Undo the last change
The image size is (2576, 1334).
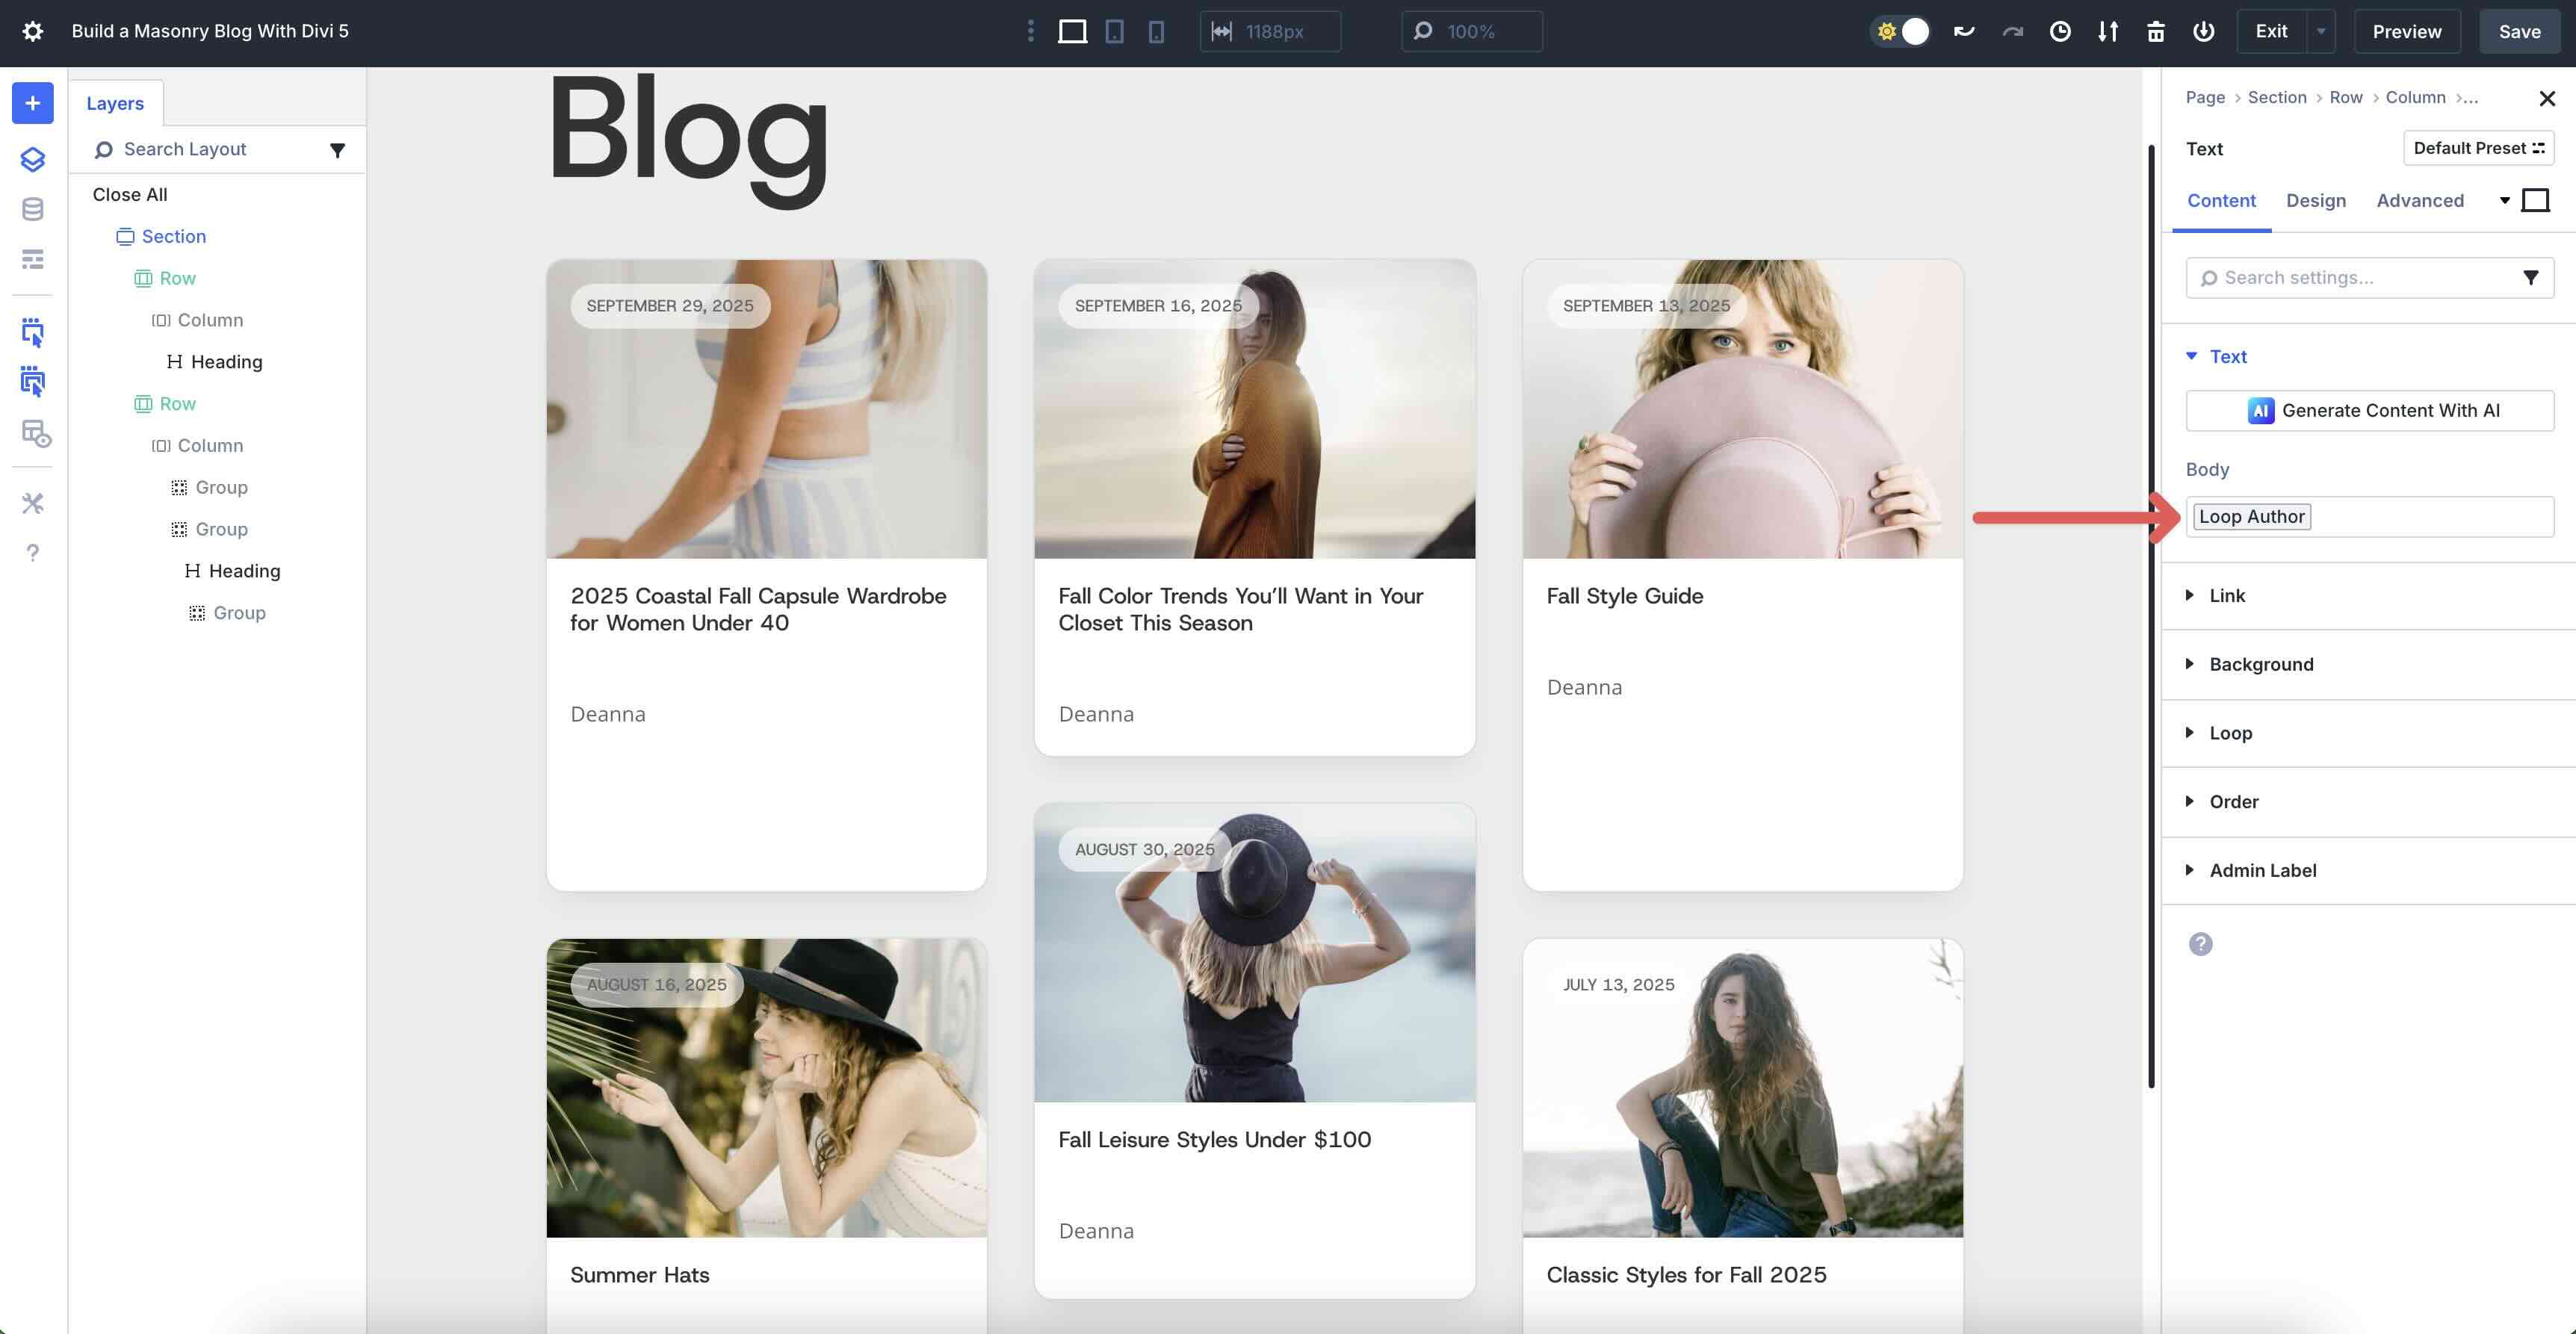point(1963,31)
